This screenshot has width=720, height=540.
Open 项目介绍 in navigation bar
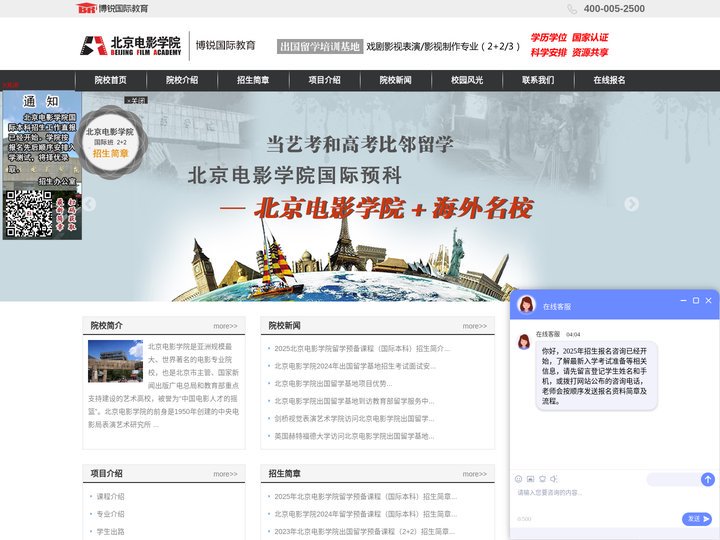coord(324,80)
